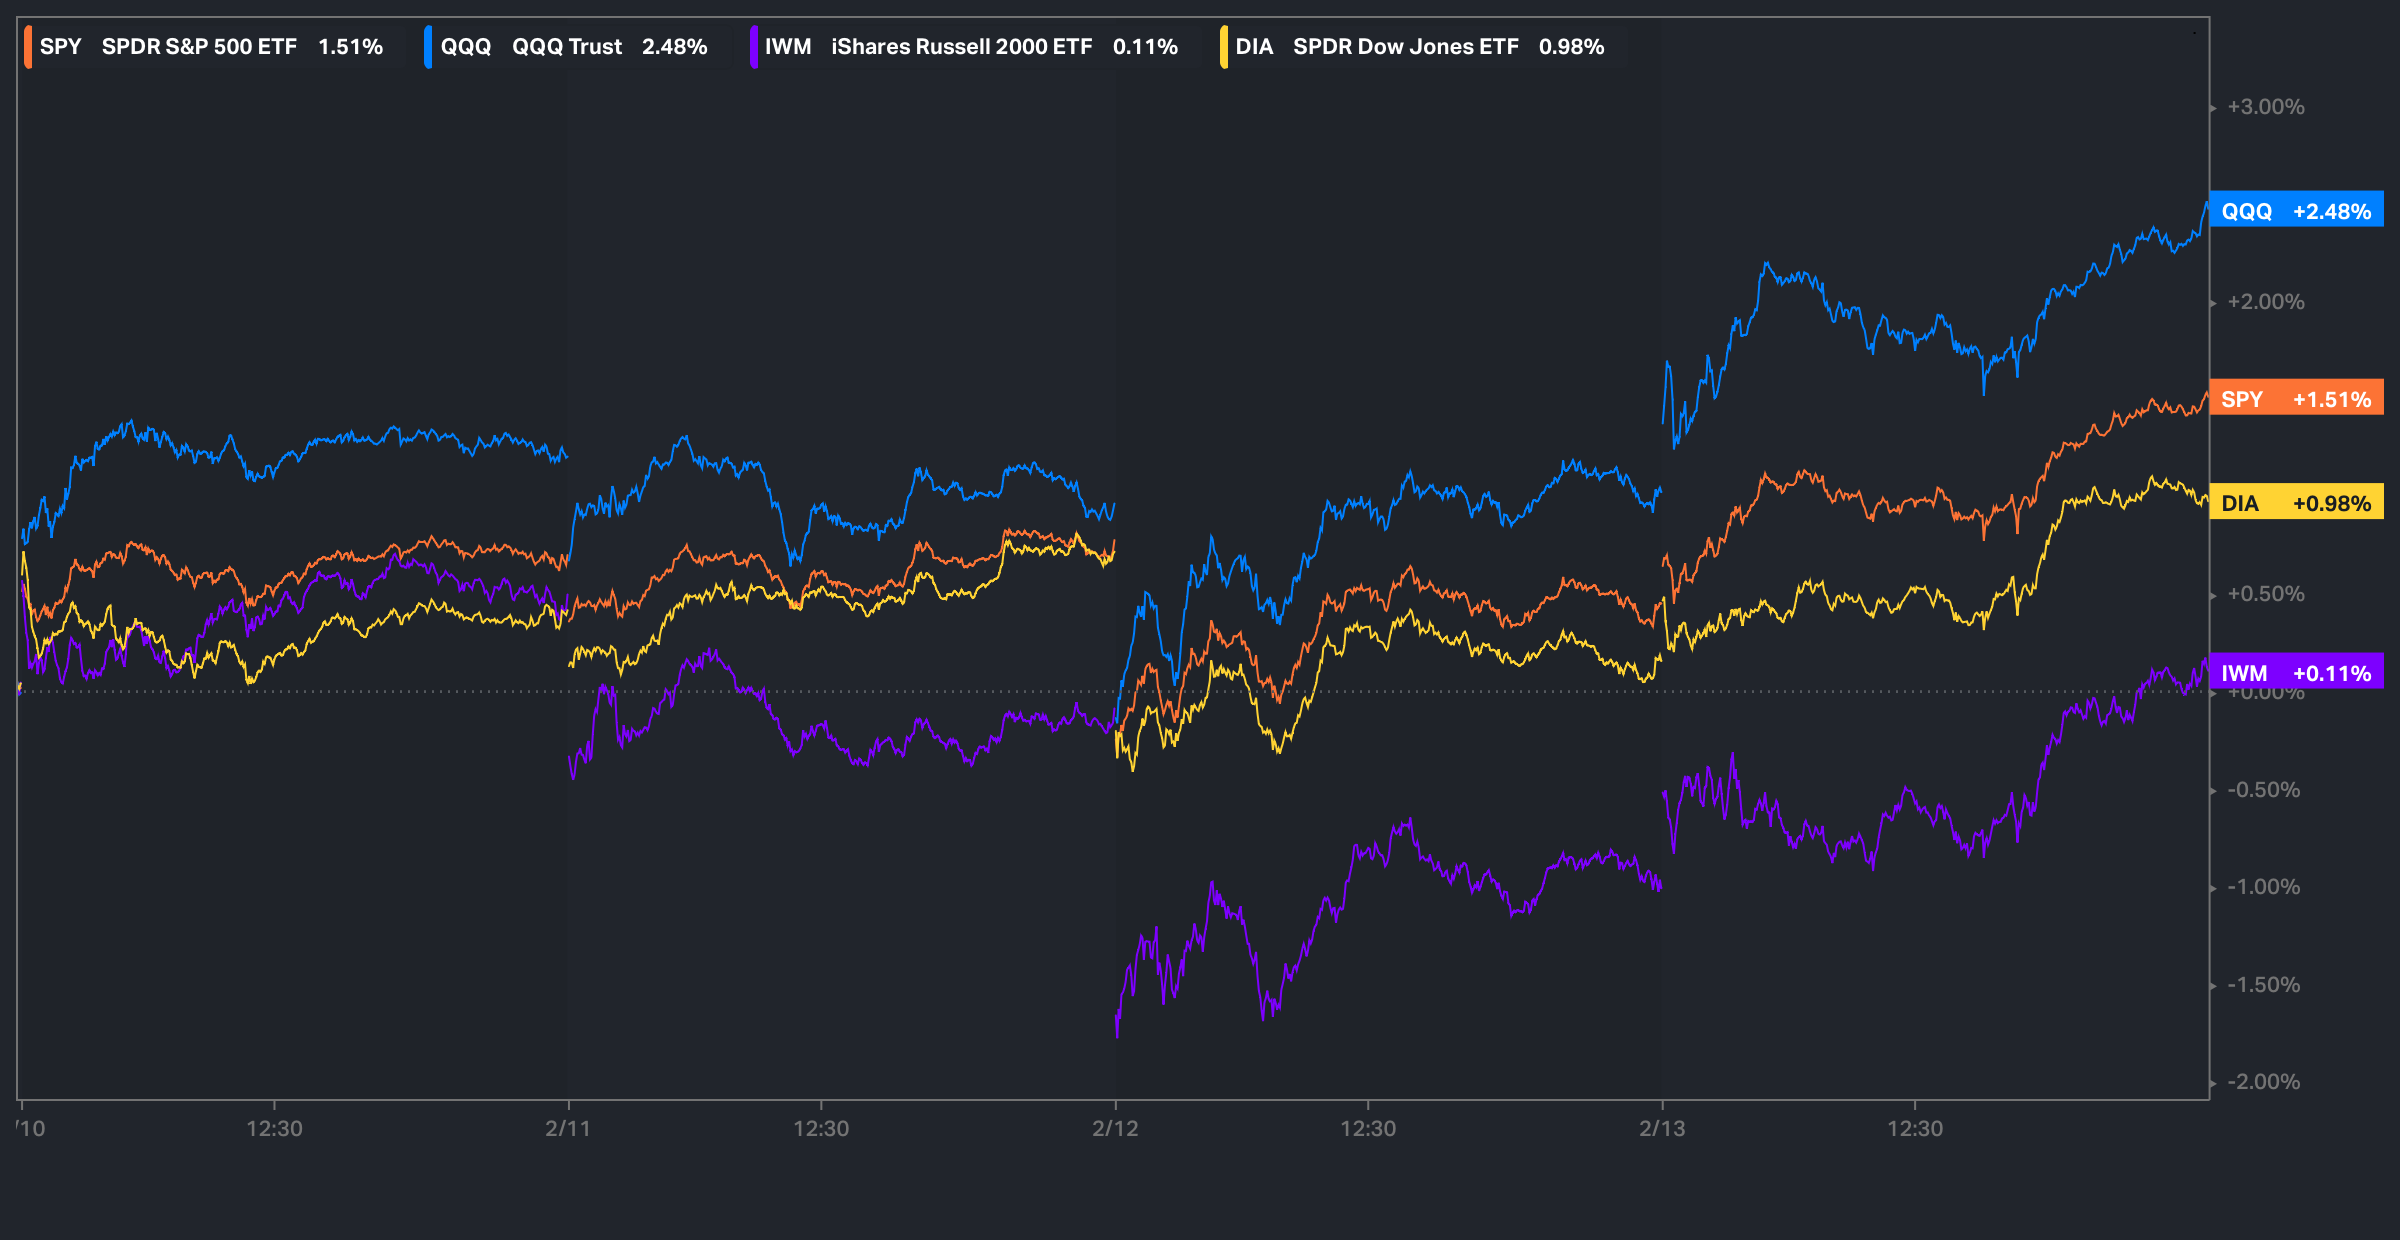This screenshot has width=2400, height=1240.
Task: Click the blue QQQ +2.48% price tag
Action: point(2296,211)
